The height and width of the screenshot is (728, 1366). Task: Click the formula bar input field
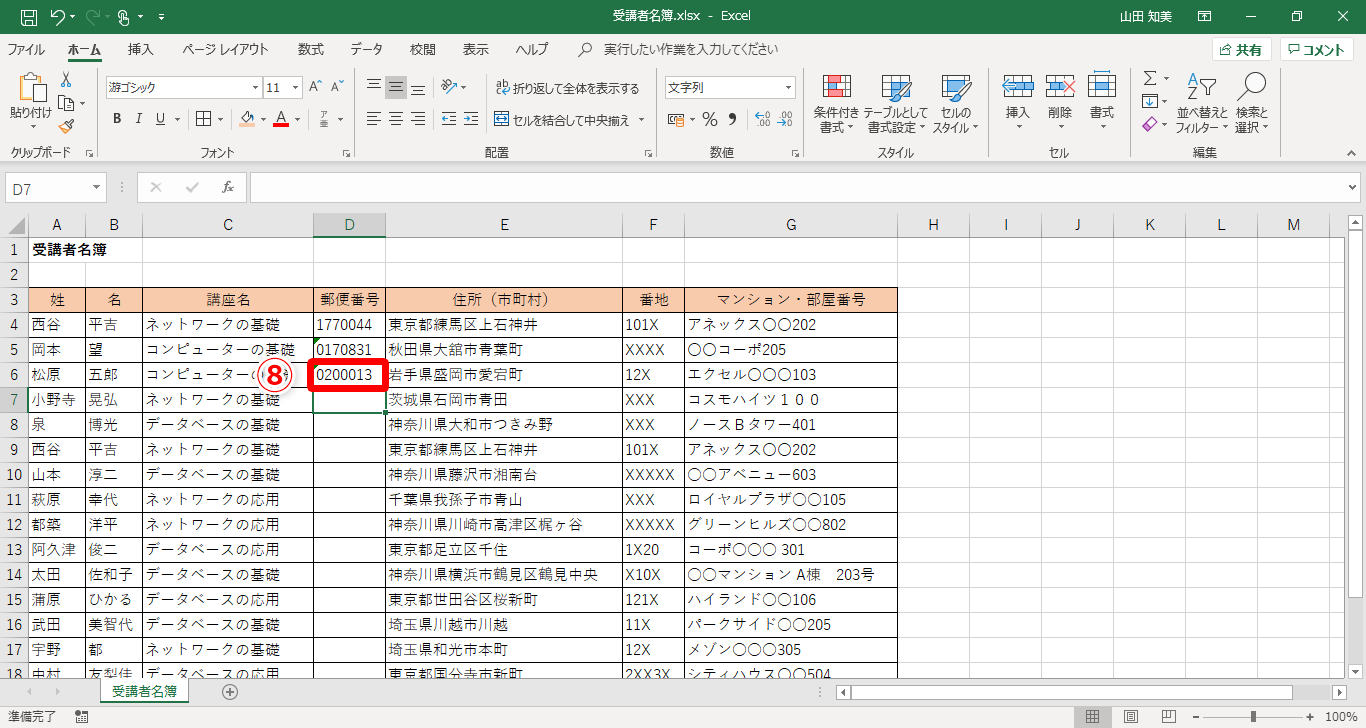pos(797,187)
